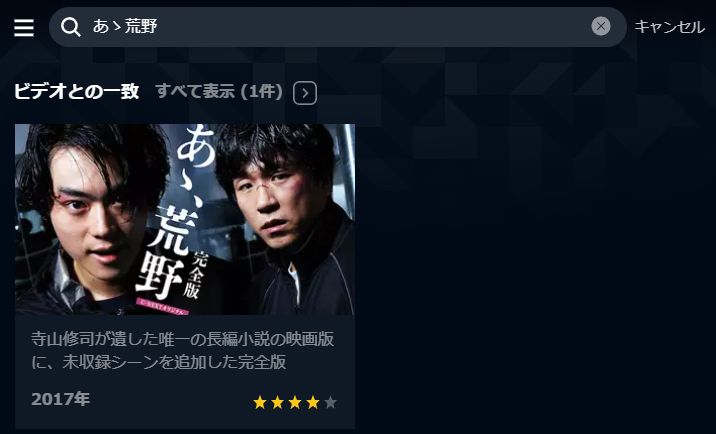This screenshot has height=434, width=716.
Task: Clear the search text with the X button
Action: point(601,26)
